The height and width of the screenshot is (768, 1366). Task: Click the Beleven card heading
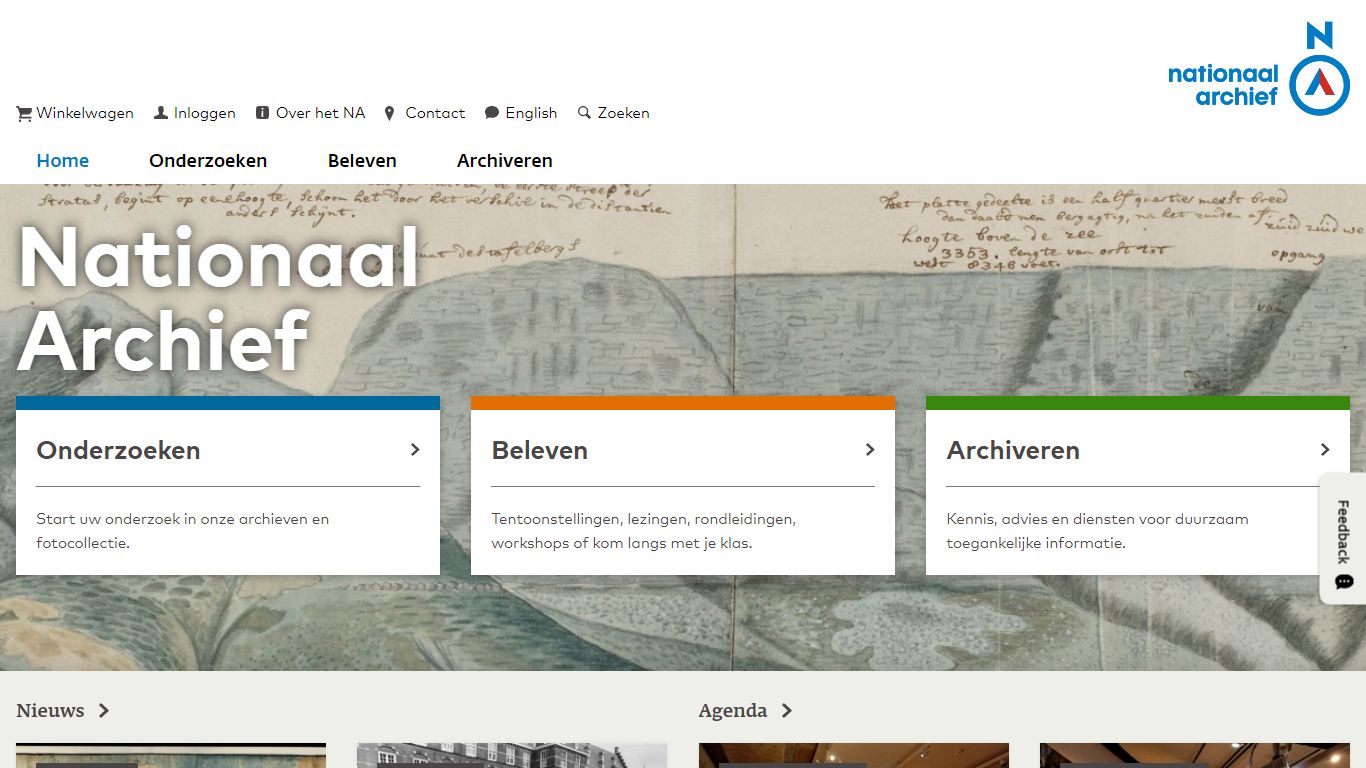(x=540, y=451)
